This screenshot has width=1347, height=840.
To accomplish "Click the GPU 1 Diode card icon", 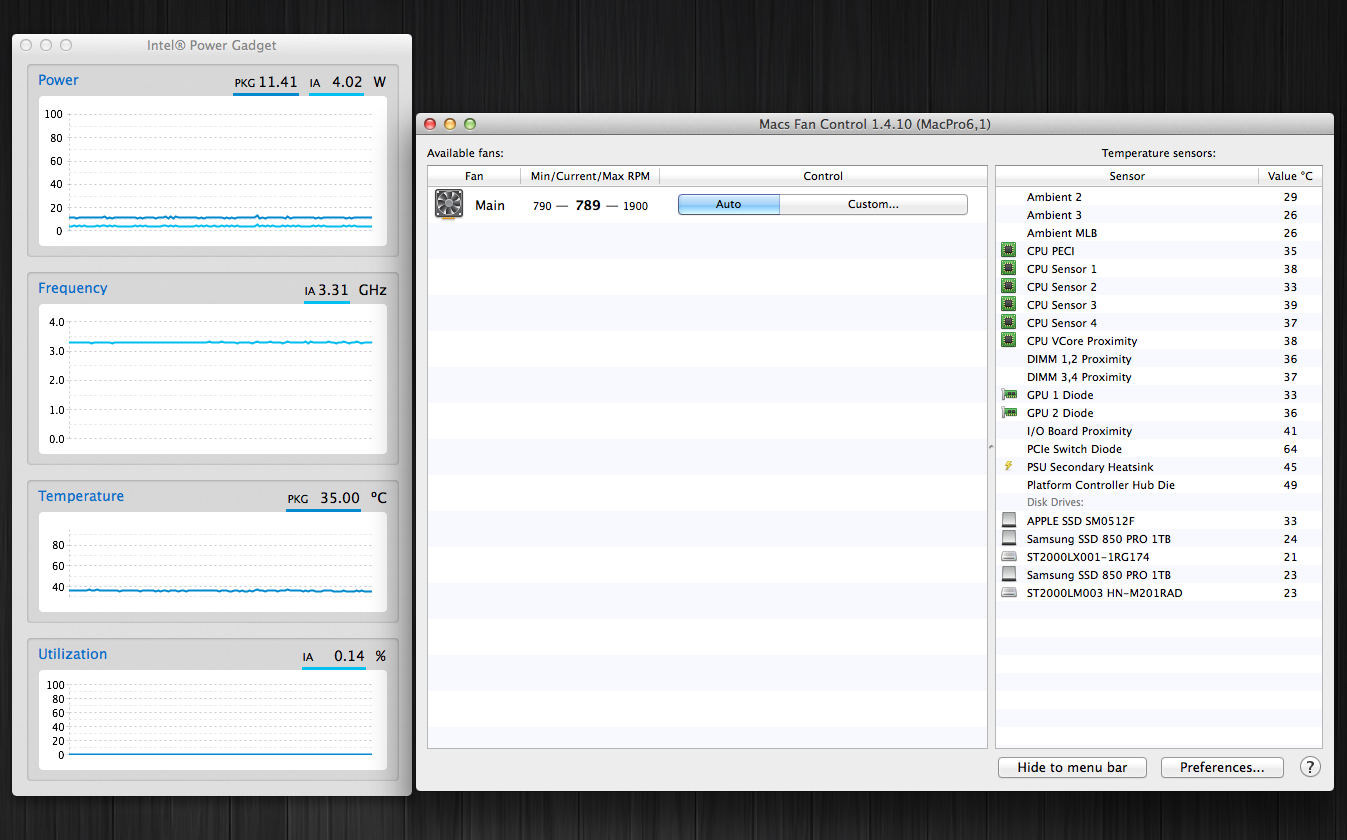I will [1008, 395].
